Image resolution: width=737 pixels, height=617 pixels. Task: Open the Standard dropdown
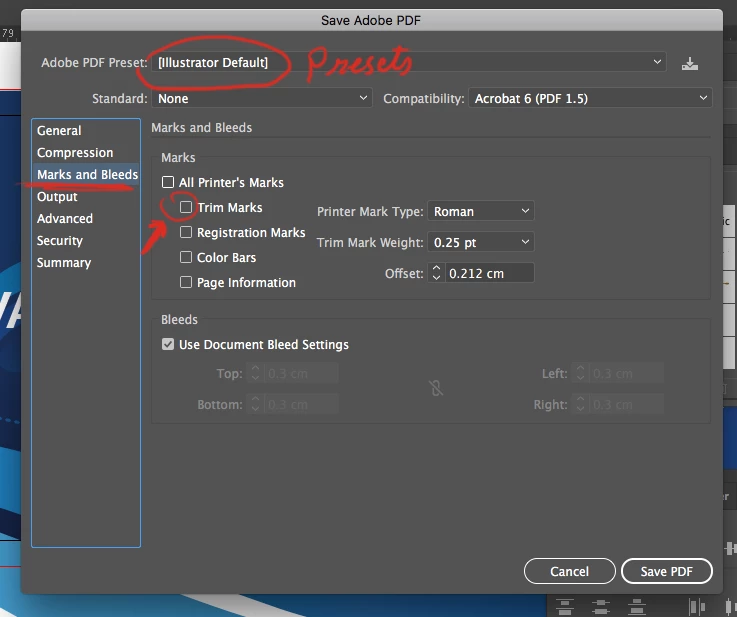point(262,98)
